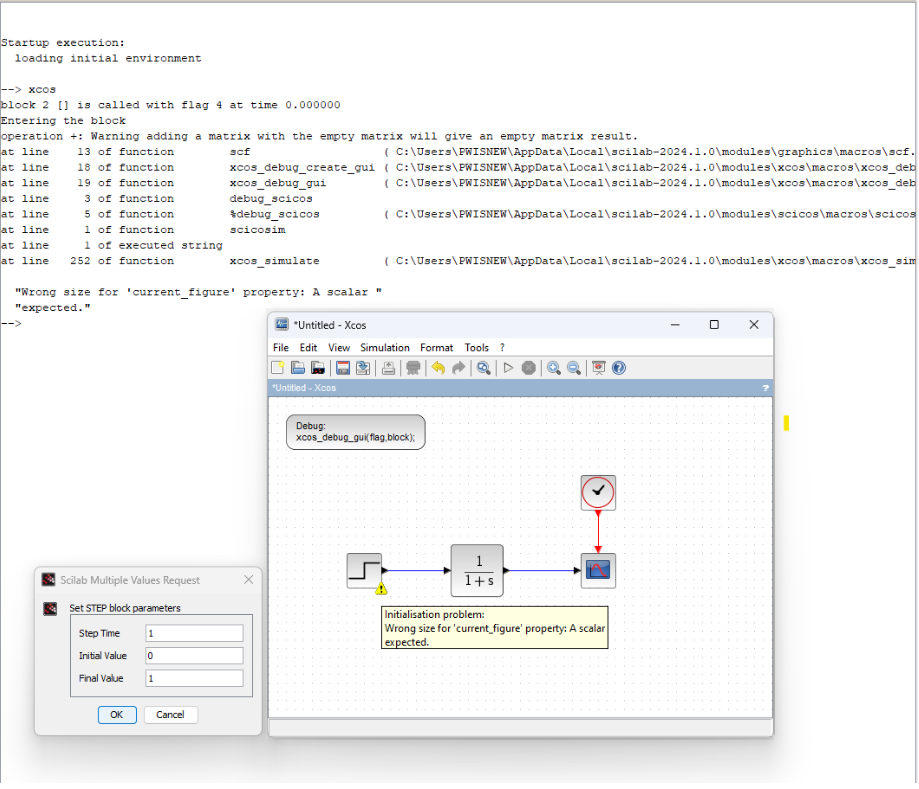Click the 'Entering the block' console line

point(63,121)
